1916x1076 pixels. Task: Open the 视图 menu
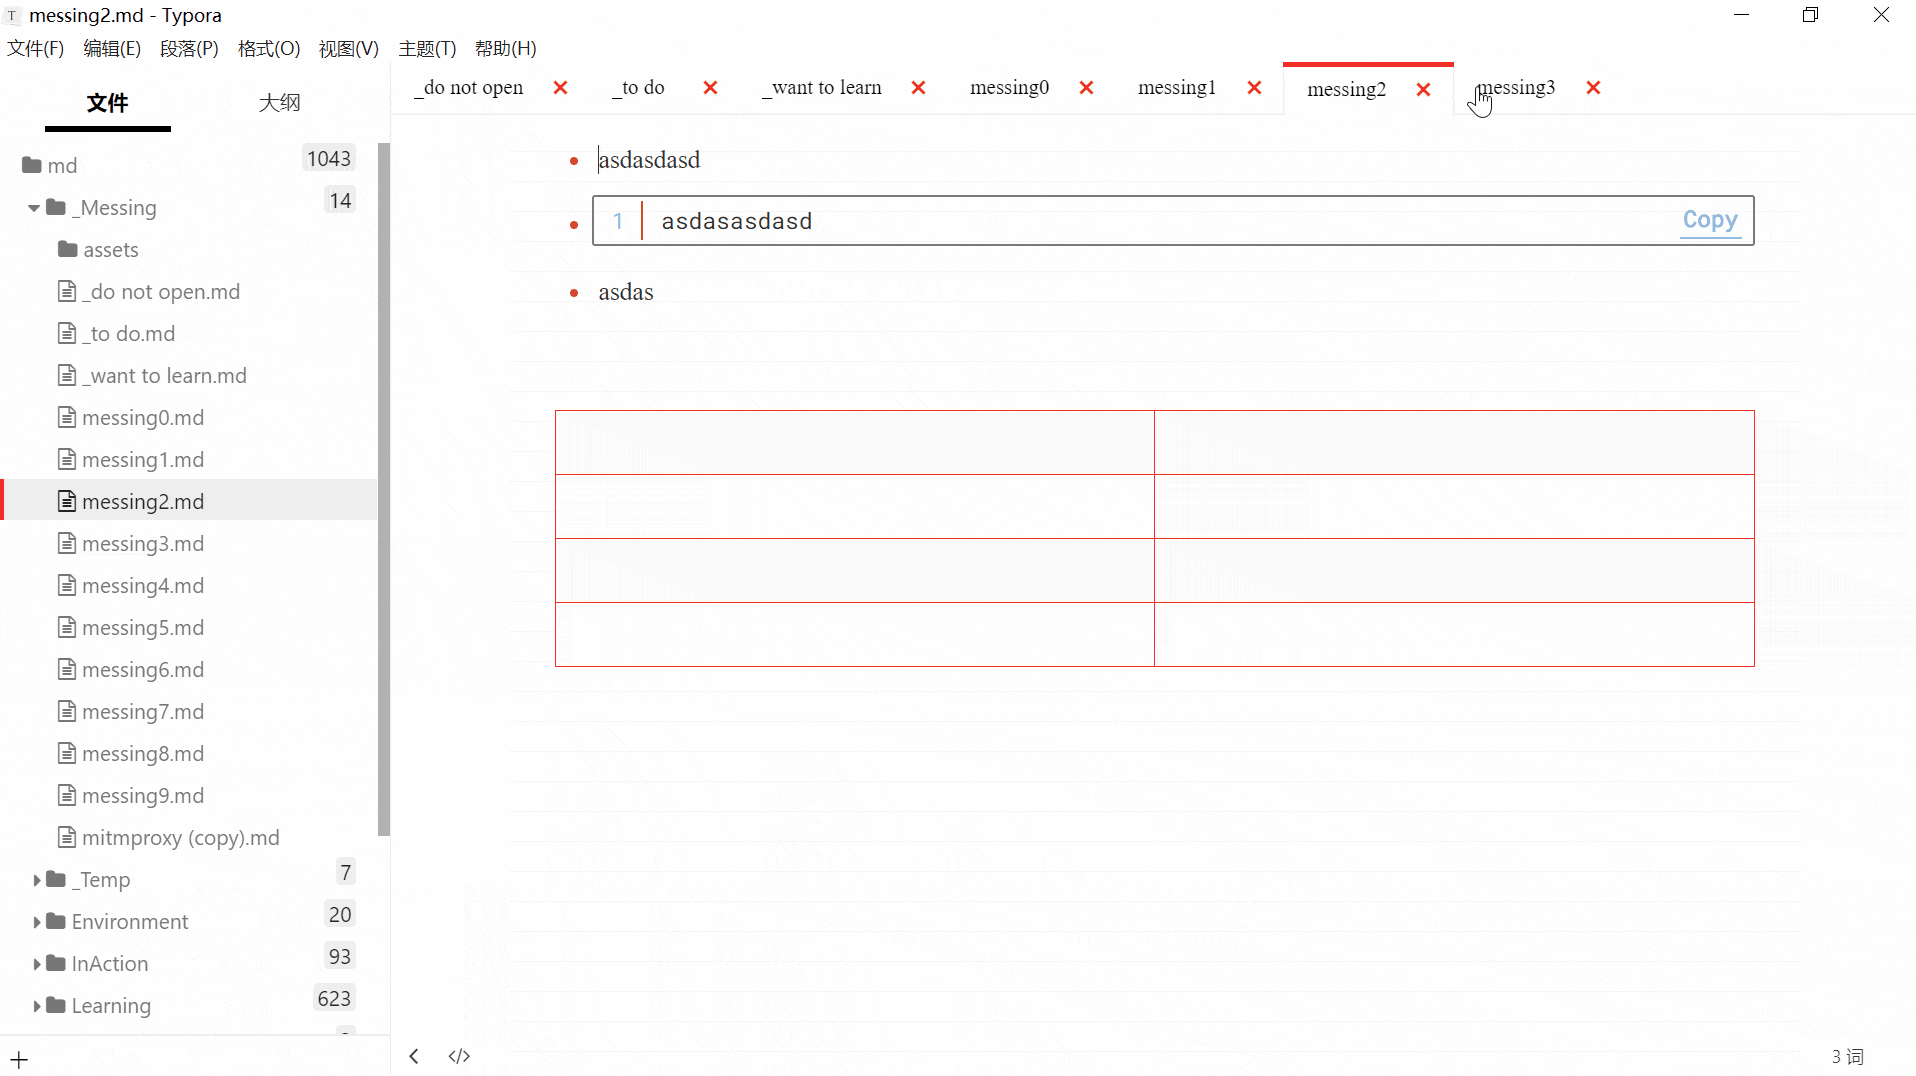[347, 48]
